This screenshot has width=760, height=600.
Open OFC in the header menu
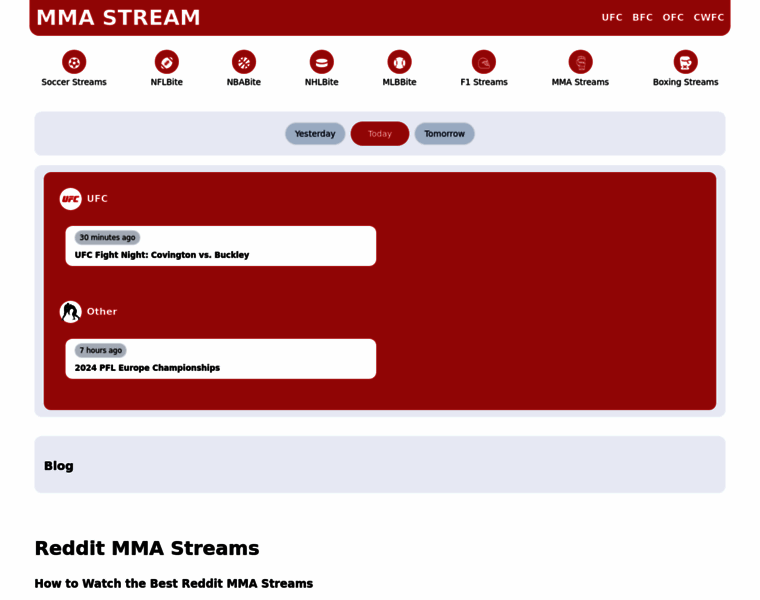tap(673, 17)
